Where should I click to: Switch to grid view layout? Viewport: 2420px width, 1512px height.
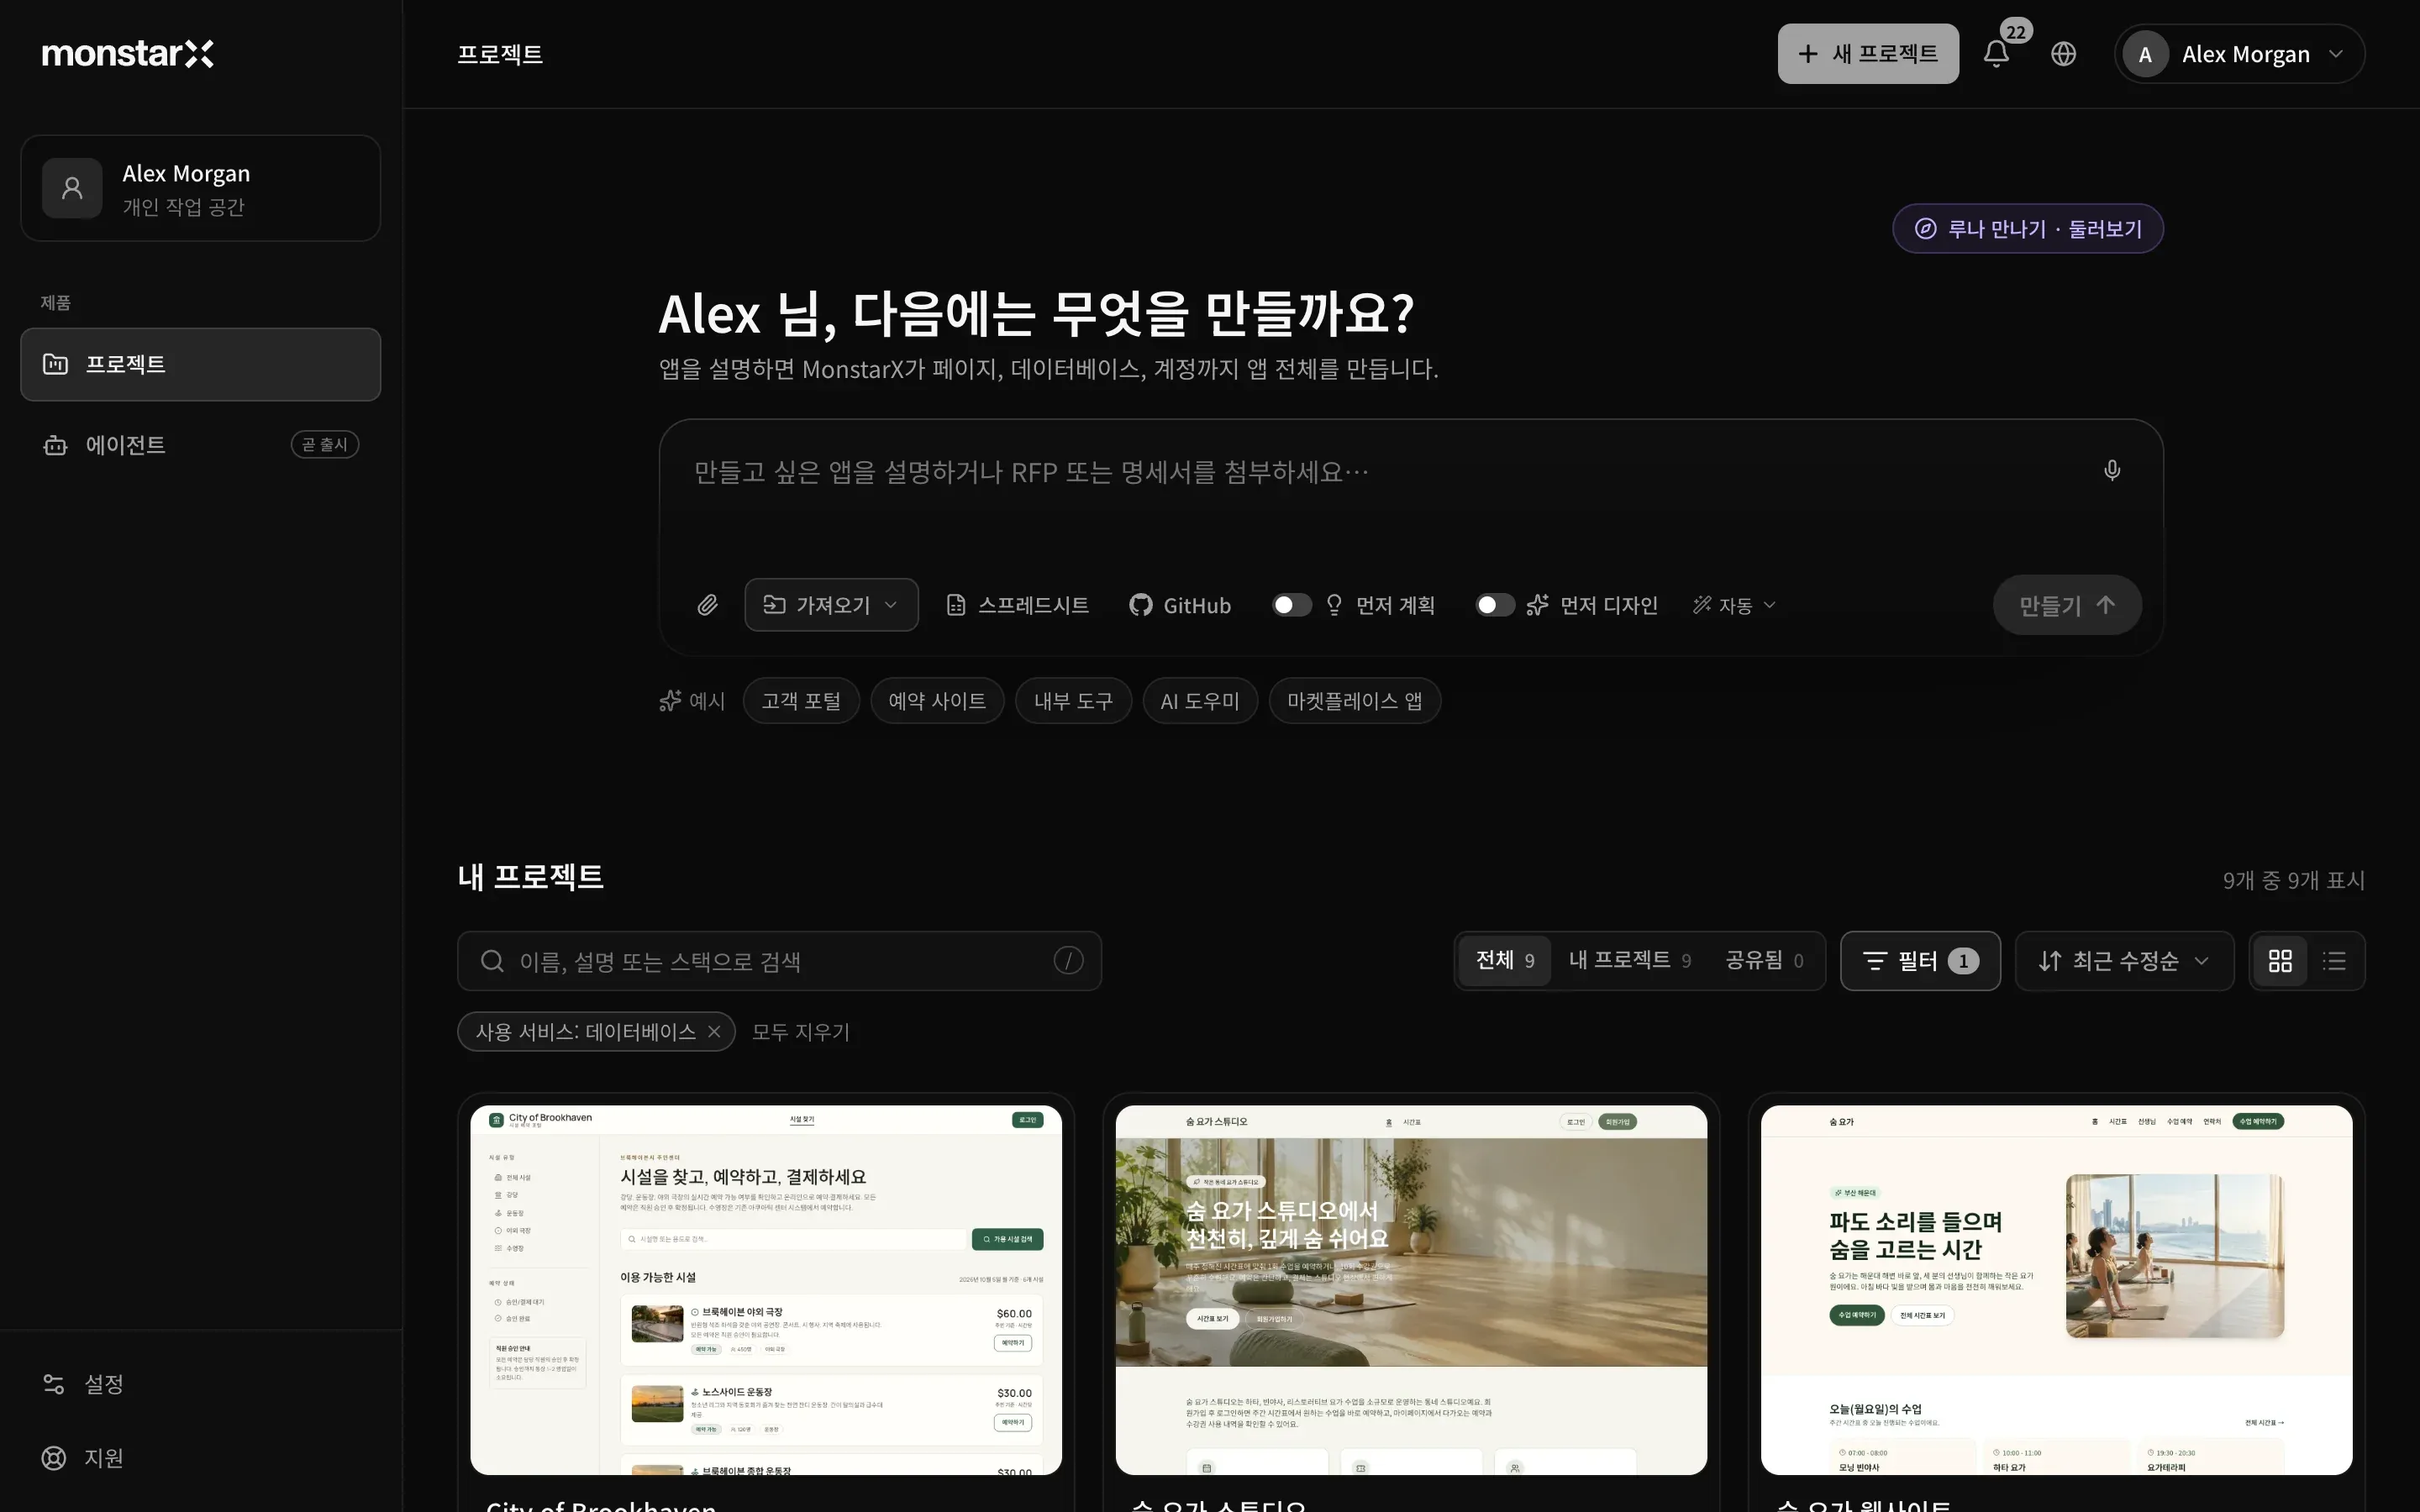click(x=2280, y=961)
